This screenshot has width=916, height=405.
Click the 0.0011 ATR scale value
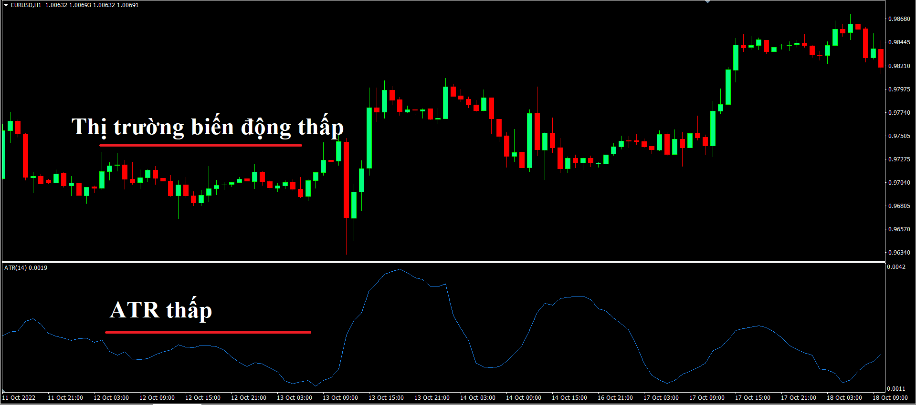pos(897,388)
